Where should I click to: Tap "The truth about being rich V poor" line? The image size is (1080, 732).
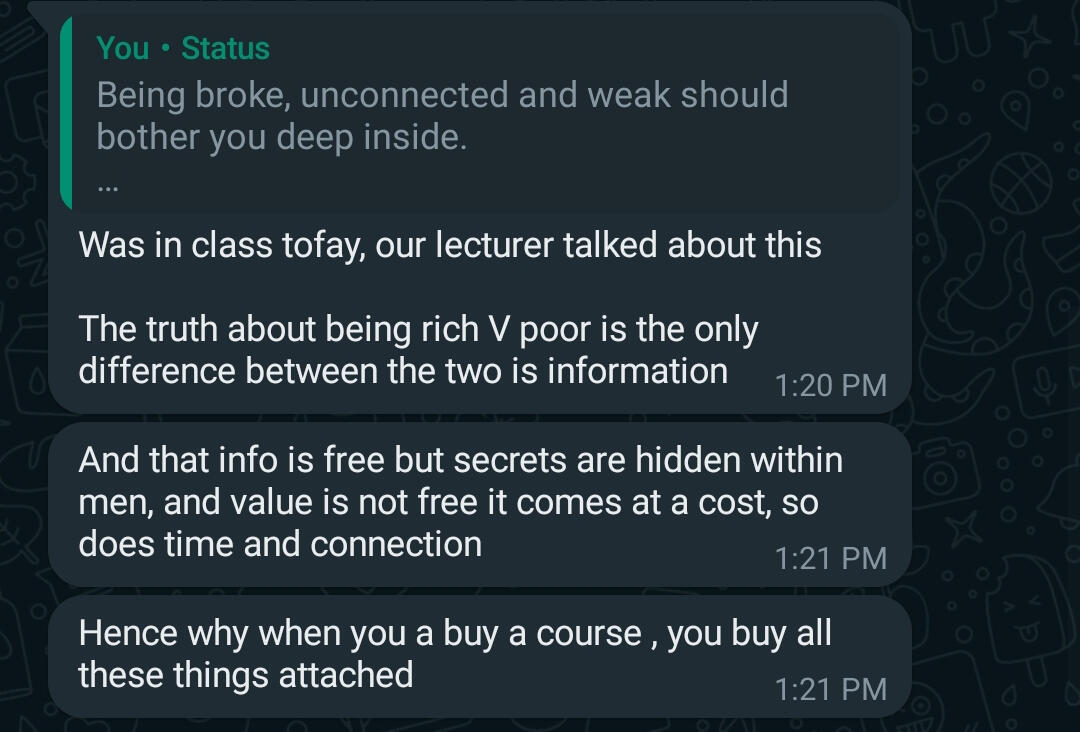418,329
